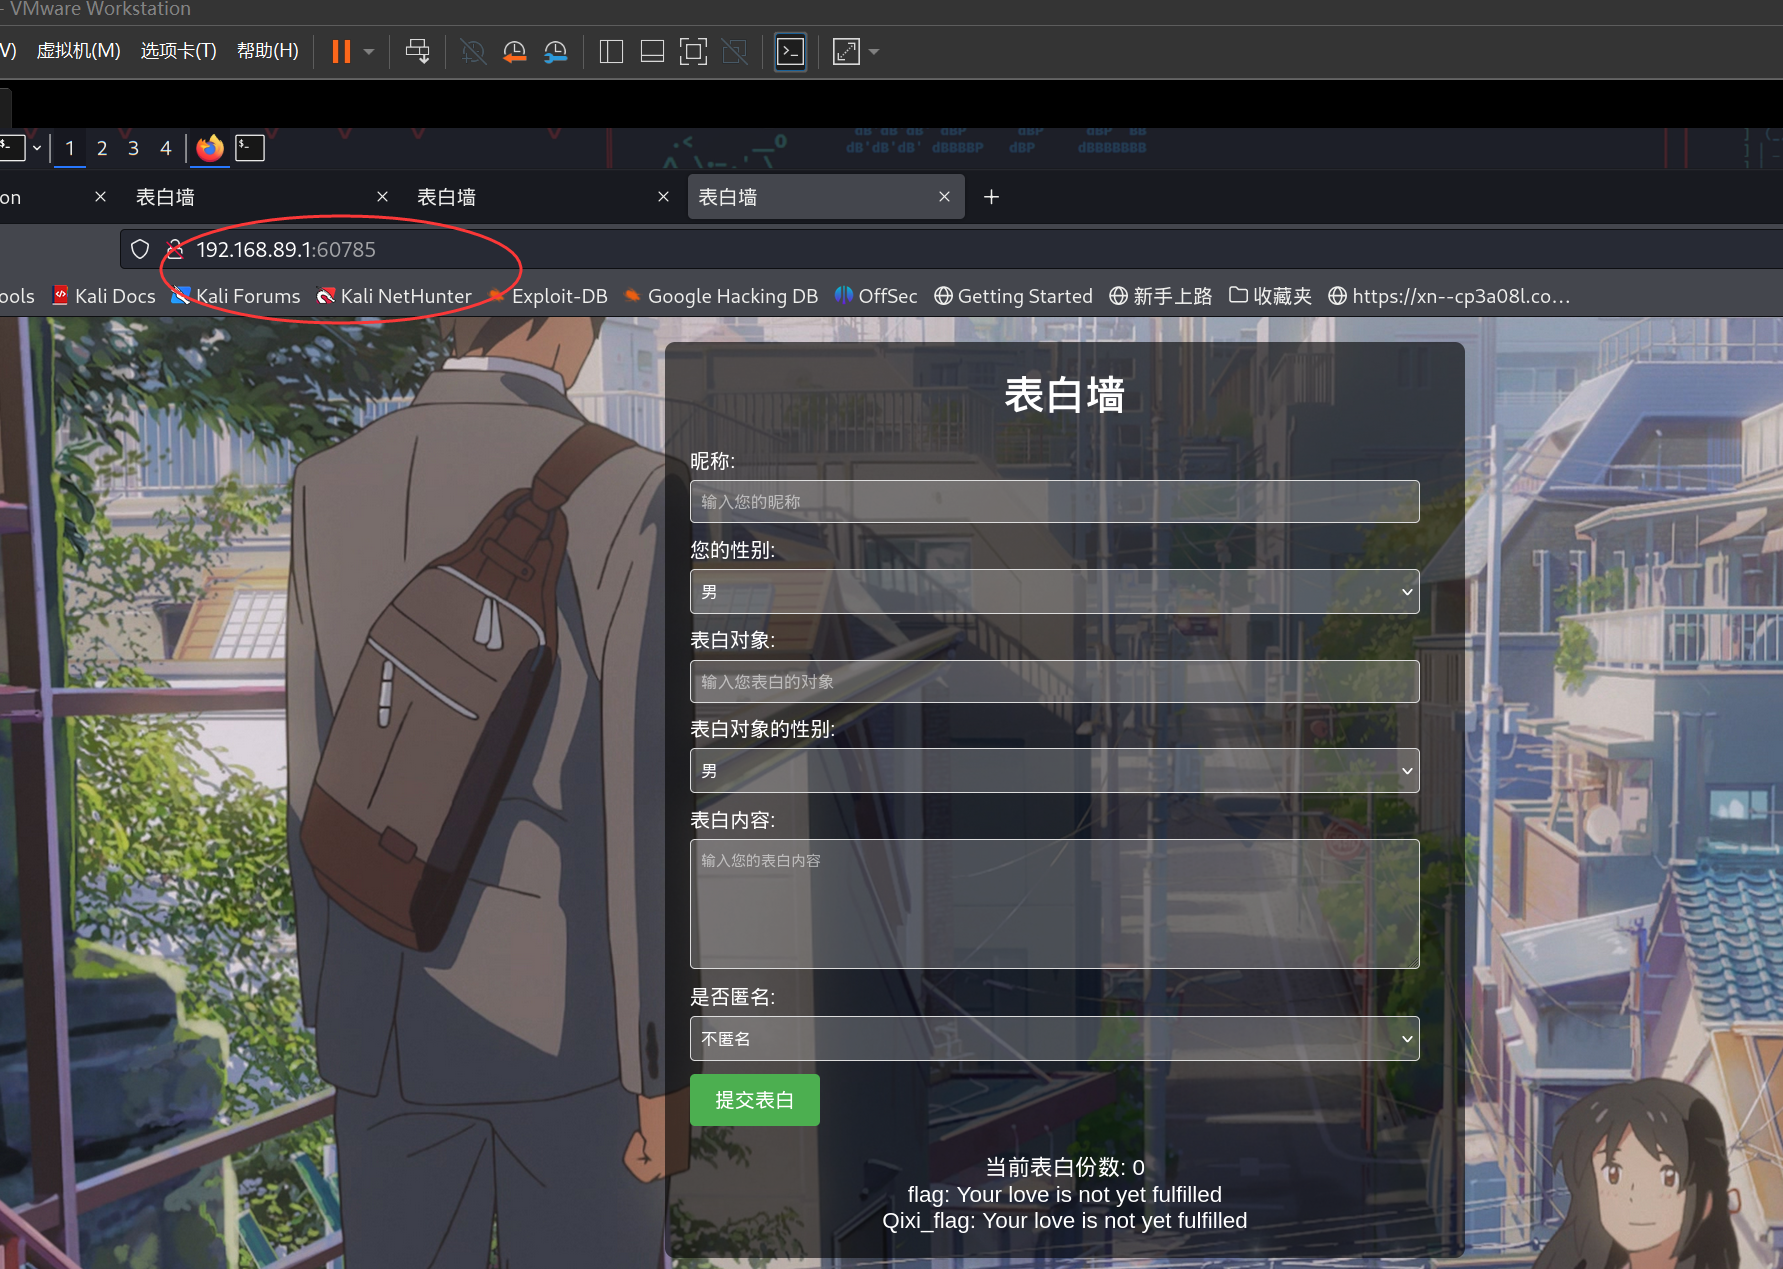Open the Kali Forums bookmark
The image size is (1783, 1269).
pyautogui.click(x=236, y=296)
